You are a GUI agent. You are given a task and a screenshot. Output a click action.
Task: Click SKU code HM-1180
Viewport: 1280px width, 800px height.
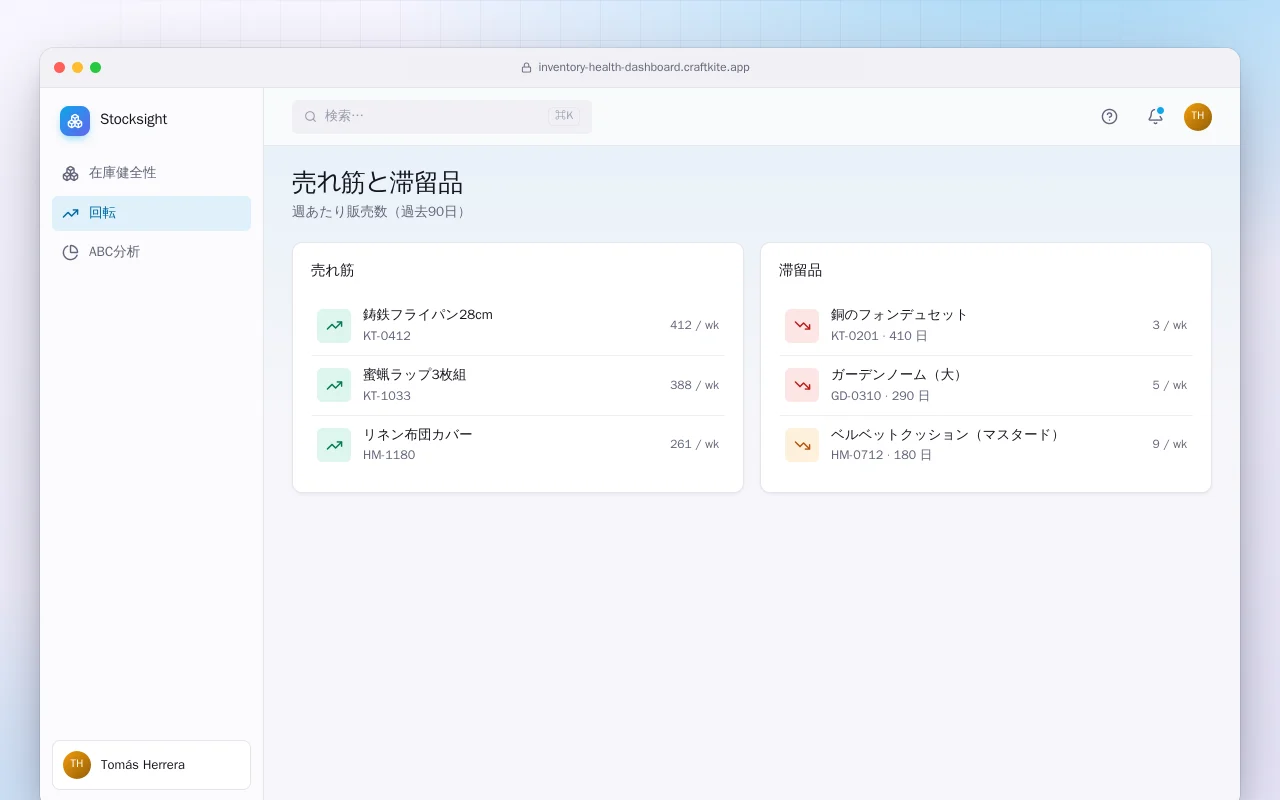389,455
